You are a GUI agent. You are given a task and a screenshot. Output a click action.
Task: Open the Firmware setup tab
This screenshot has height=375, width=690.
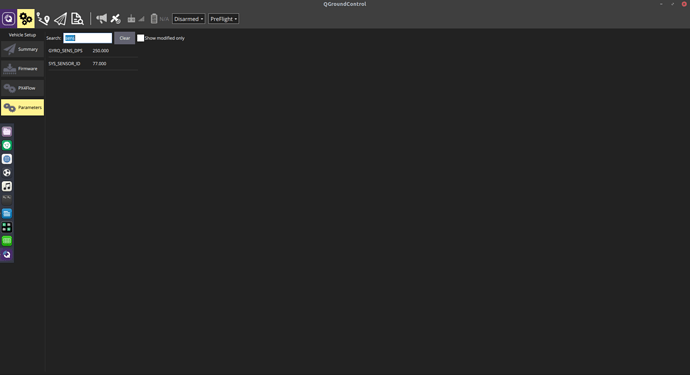[x=22, y=69]
